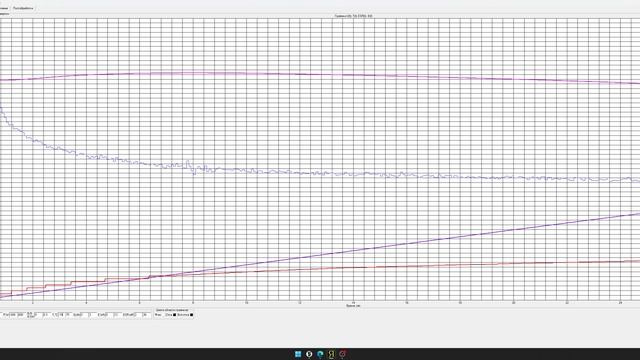
Task: Open the red app icon on the taskbar
Action: pos(343,354)
